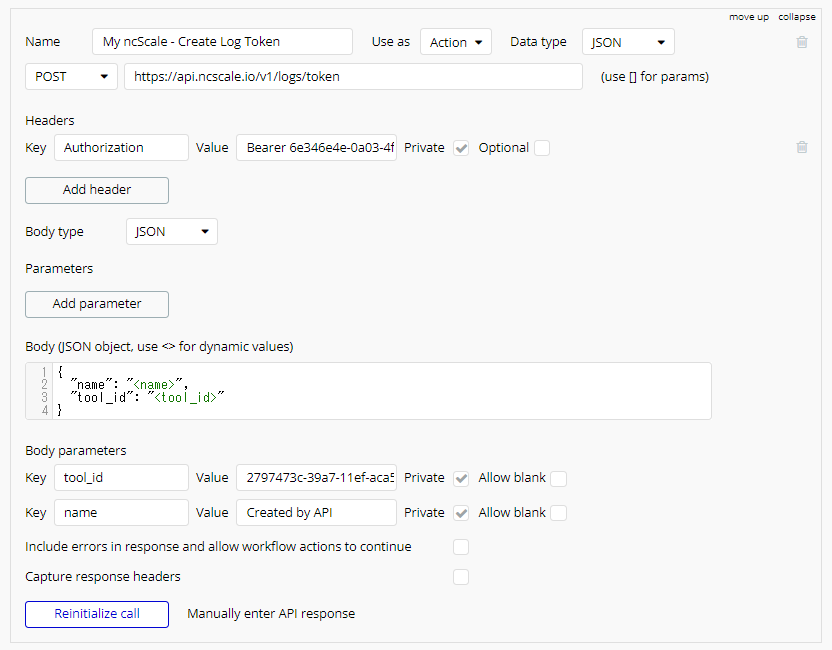Click the Authorization header key field
Screen dimensions: 832x650
point(122,148)
